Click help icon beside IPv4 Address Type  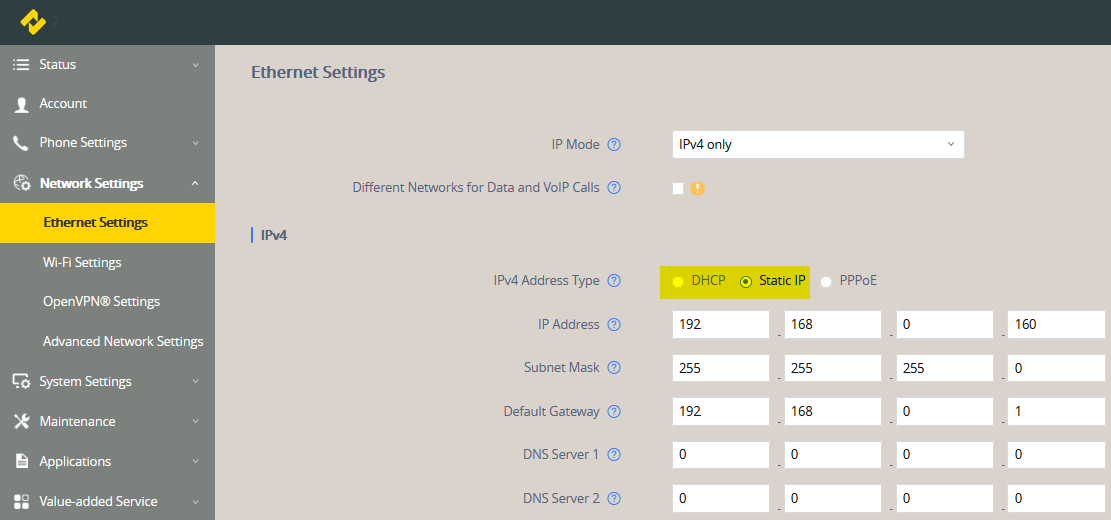pyautogui.click(x=614, y=281)
